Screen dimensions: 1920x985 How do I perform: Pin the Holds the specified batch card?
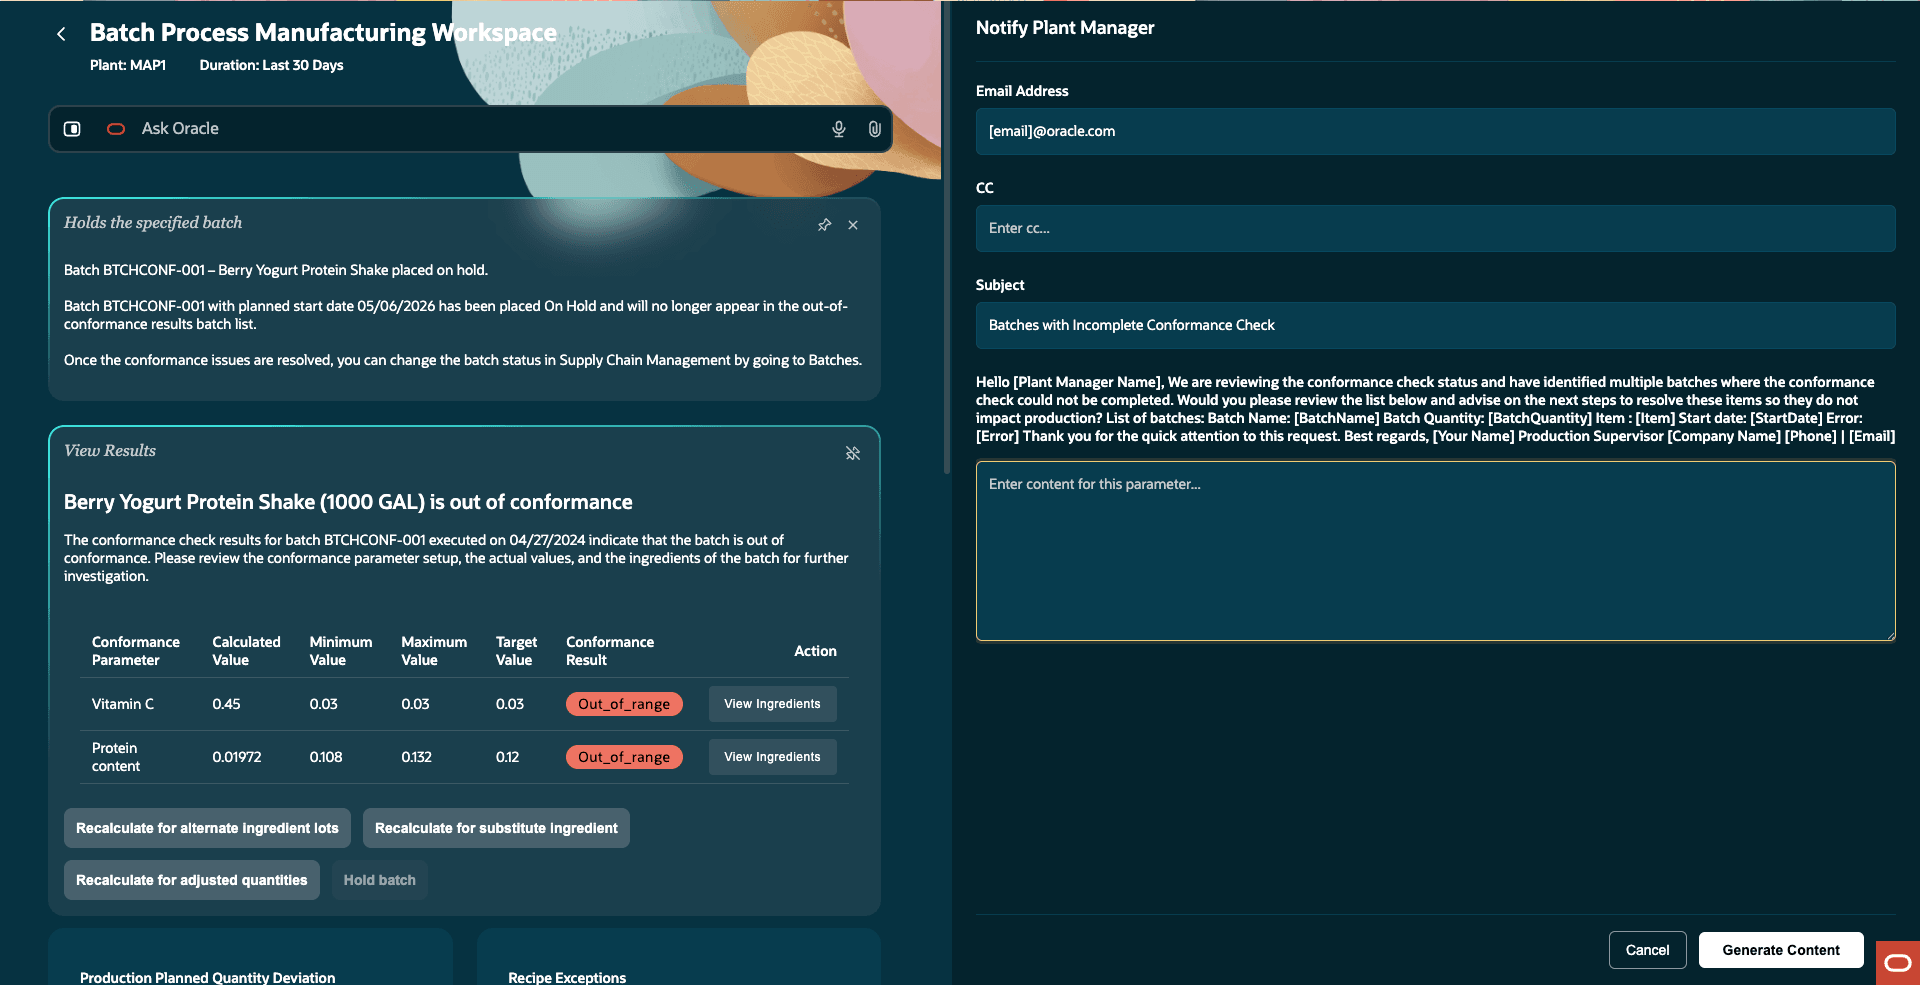[824, 225]
